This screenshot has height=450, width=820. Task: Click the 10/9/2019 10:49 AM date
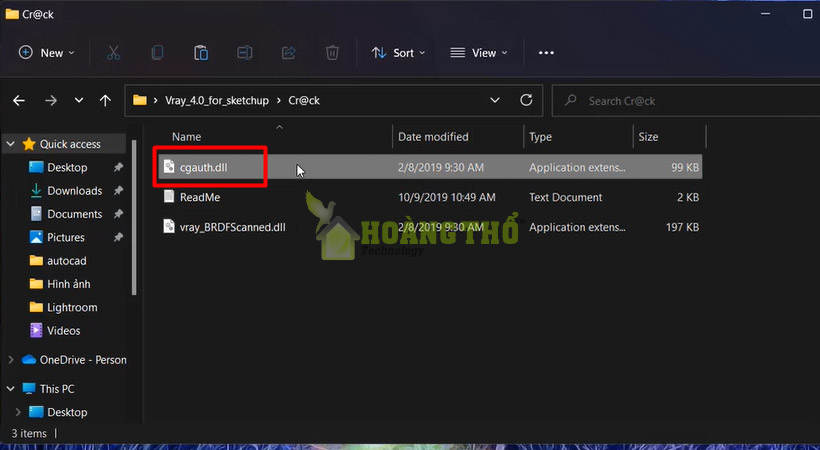[447, 197]
